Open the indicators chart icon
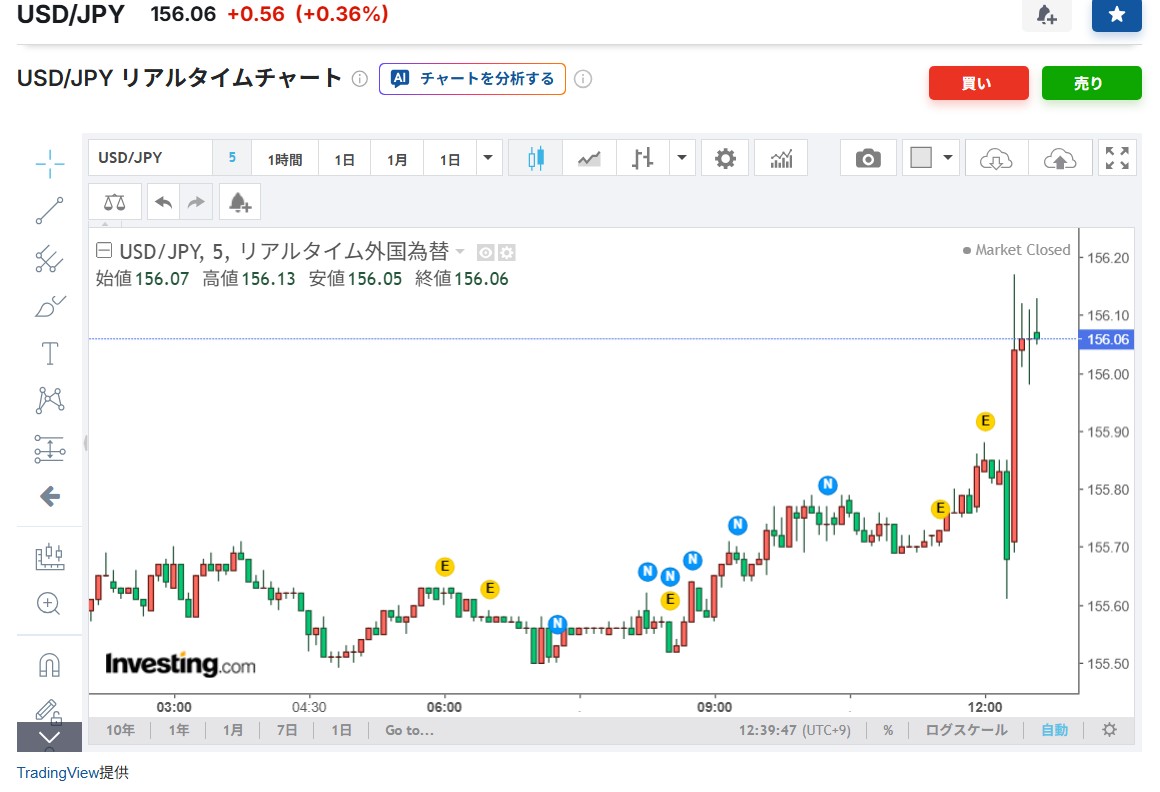Viewport: 1160px width, 792px height. pyautogui.click(x=781, y=158)
